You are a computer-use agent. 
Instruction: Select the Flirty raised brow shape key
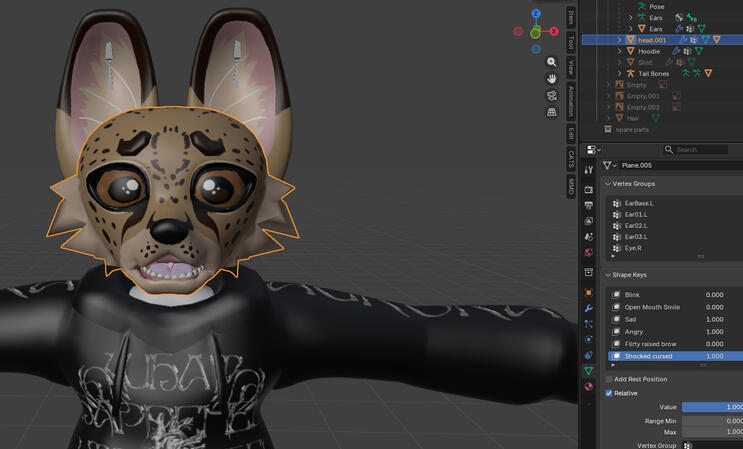click(675, 344)
